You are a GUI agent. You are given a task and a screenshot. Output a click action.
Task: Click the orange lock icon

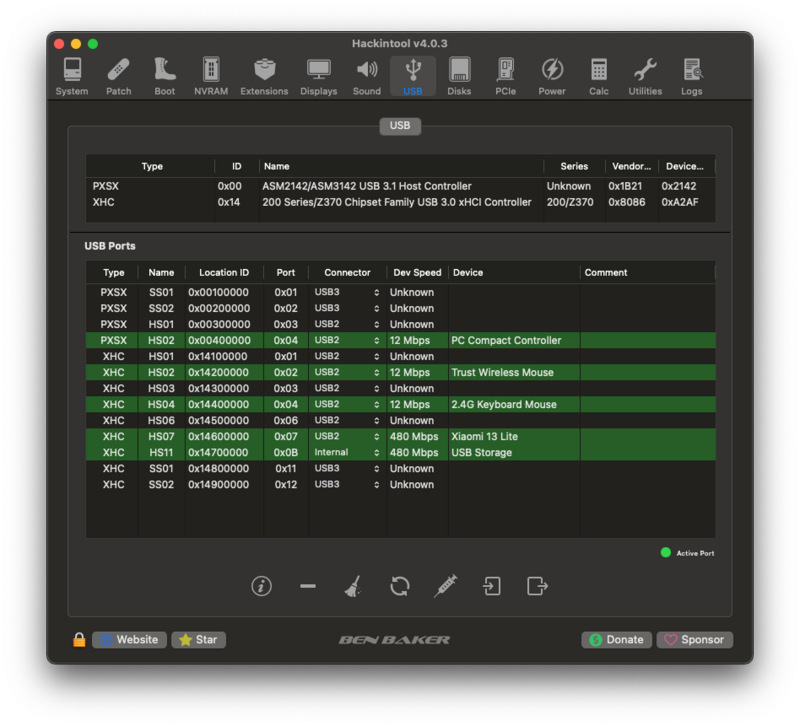coord(79,640)
